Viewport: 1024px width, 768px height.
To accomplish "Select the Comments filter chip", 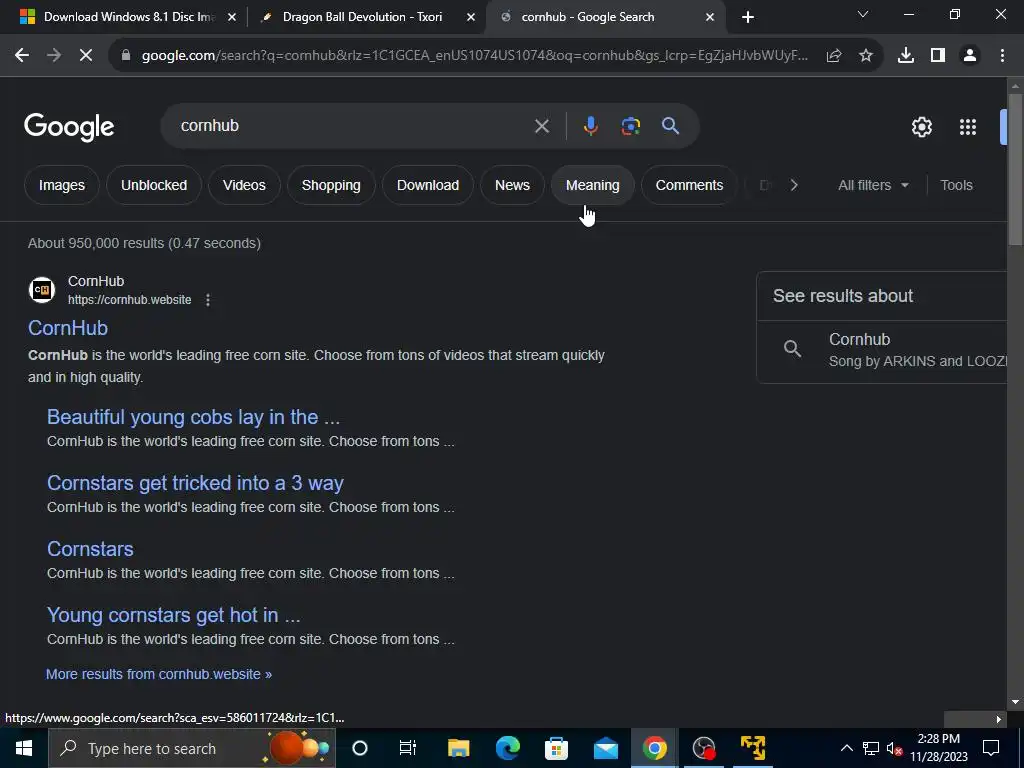I will [689, 185].
